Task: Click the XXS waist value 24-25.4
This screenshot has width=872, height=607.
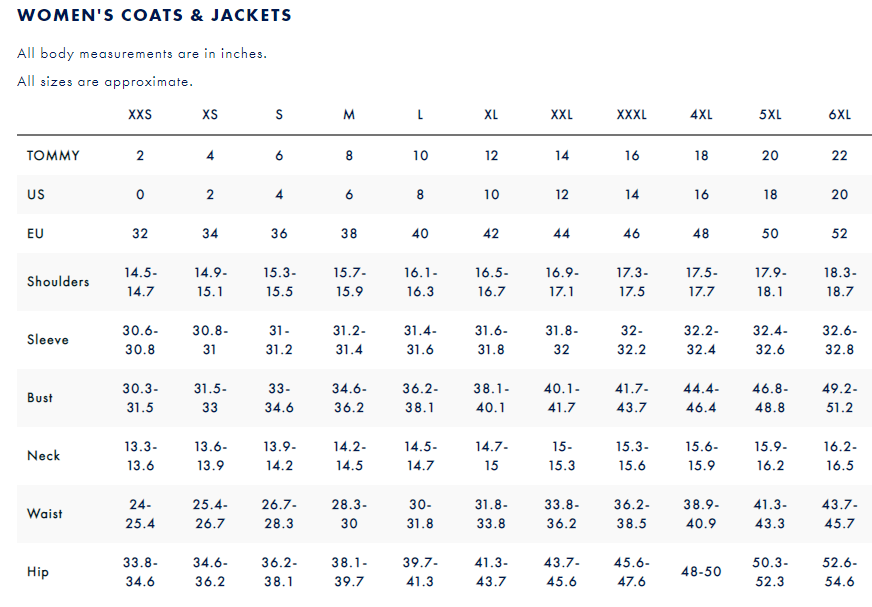Action: [140, 514]
